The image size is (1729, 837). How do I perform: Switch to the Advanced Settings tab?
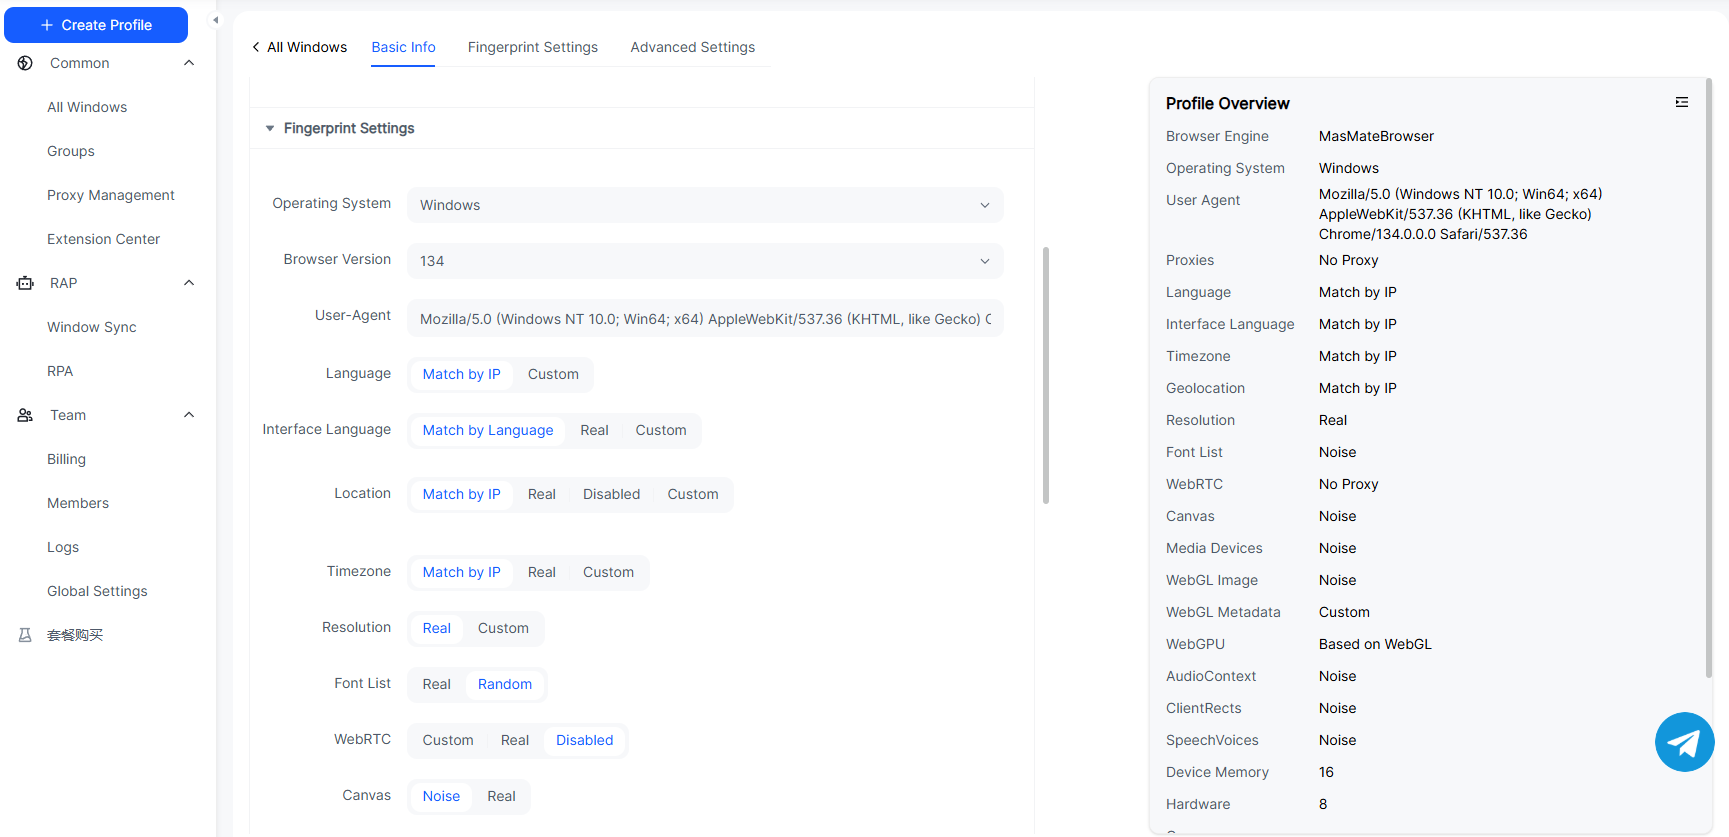692,47
